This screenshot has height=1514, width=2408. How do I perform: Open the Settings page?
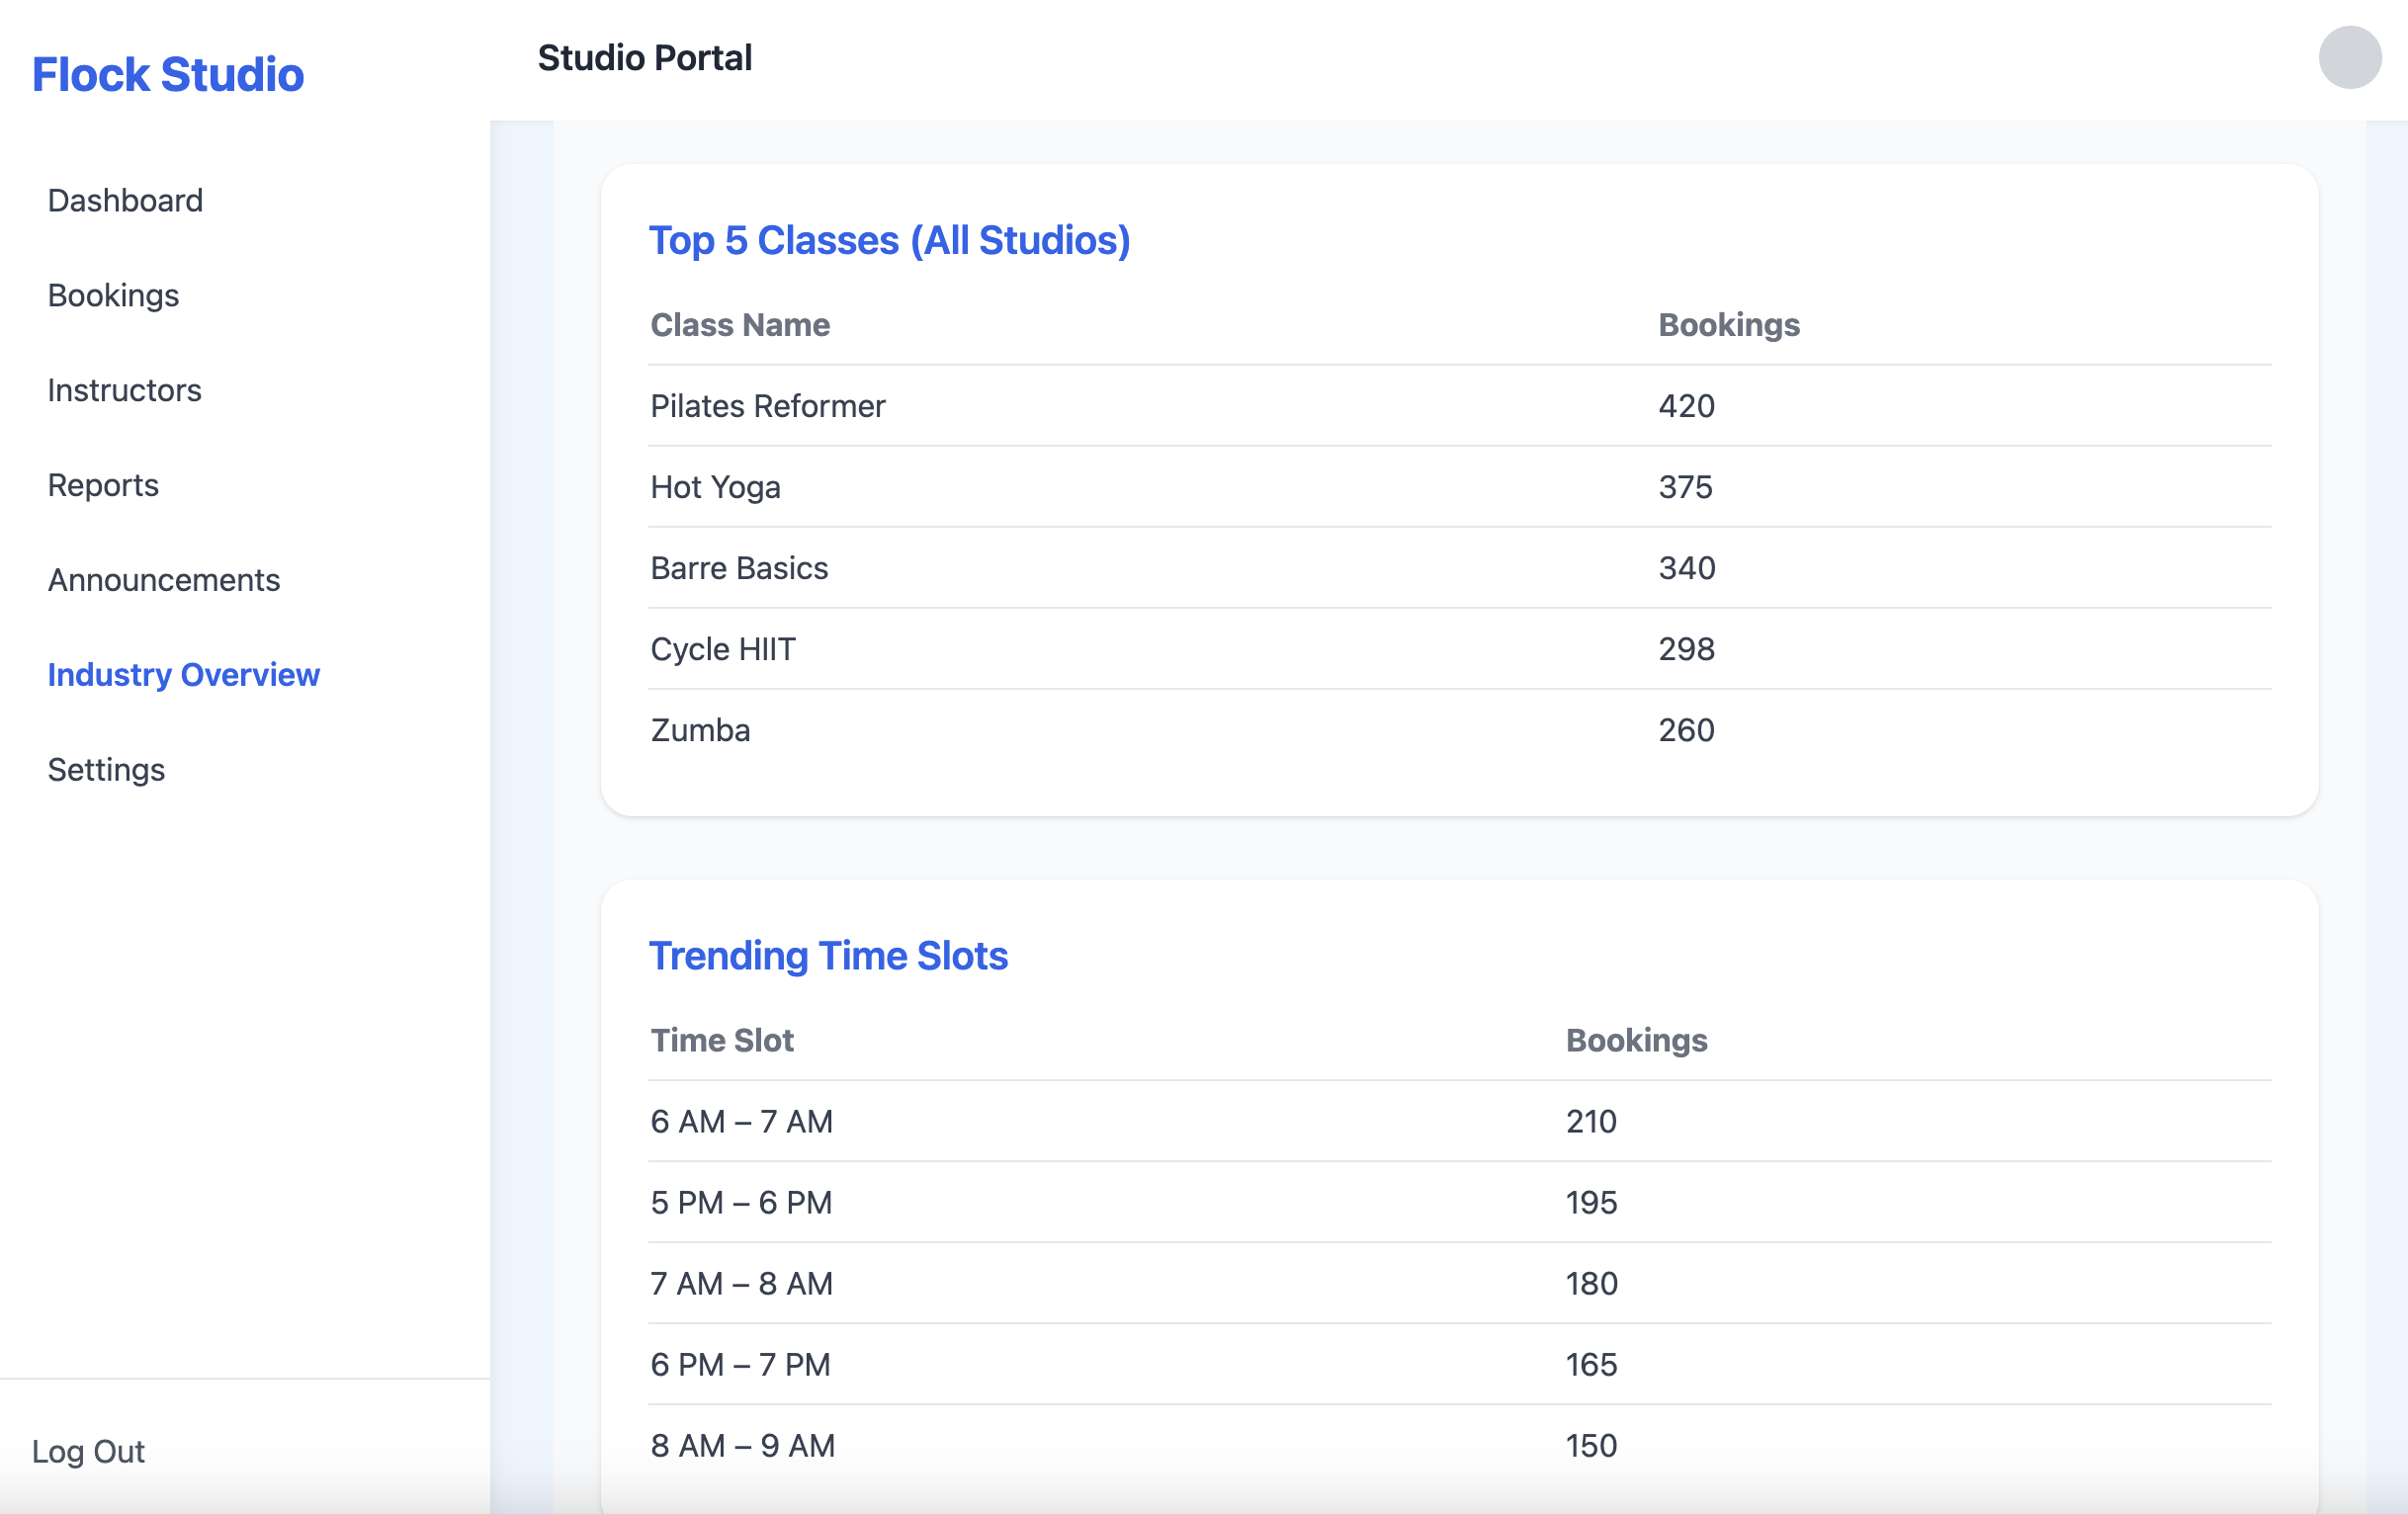(106, 769)
